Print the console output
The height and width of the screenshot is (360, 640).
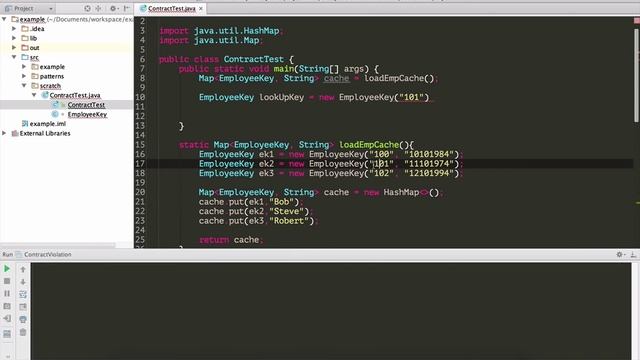pyautogui.click(x=23, y=319)
